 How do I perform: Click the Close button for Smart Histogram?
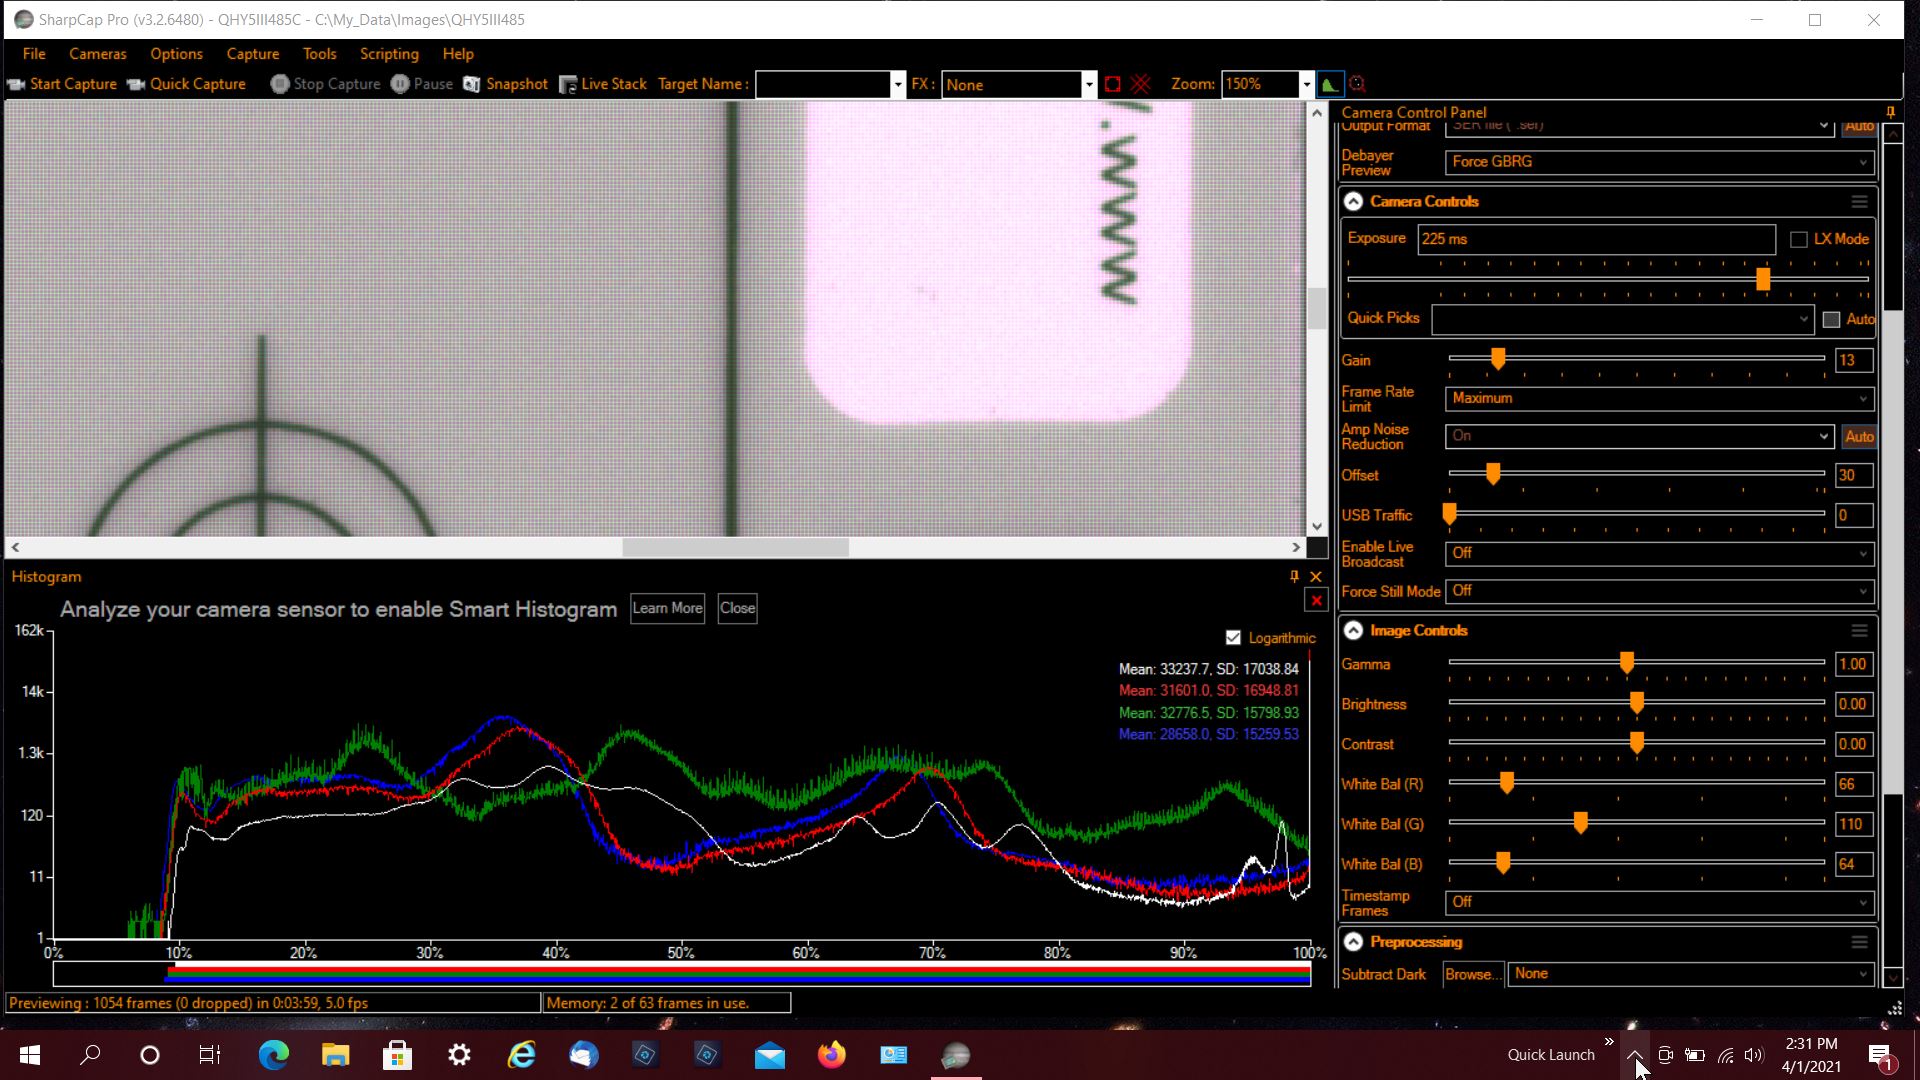(737, 608)
